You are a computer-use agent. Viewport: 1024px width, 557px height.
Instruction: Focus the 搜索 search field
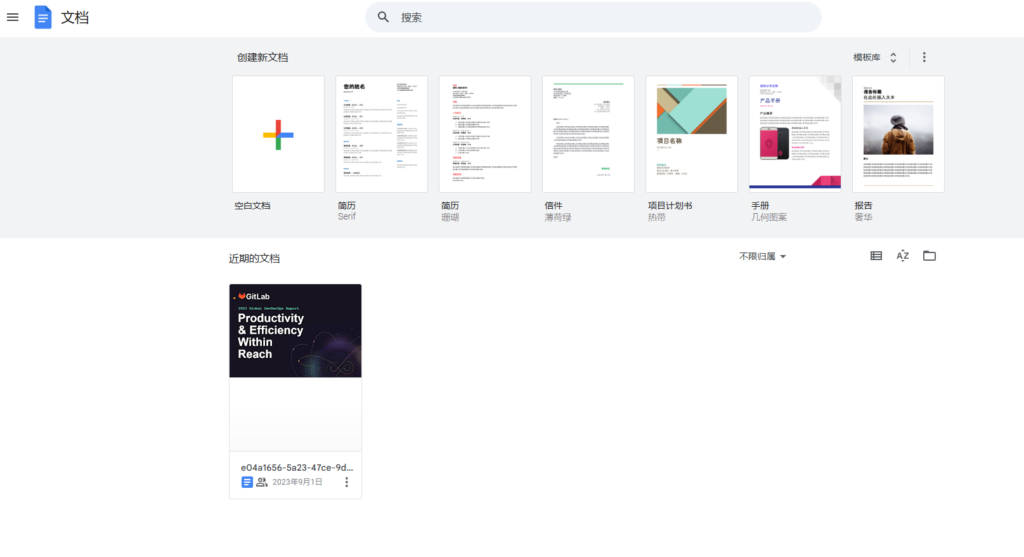point(593,17)
